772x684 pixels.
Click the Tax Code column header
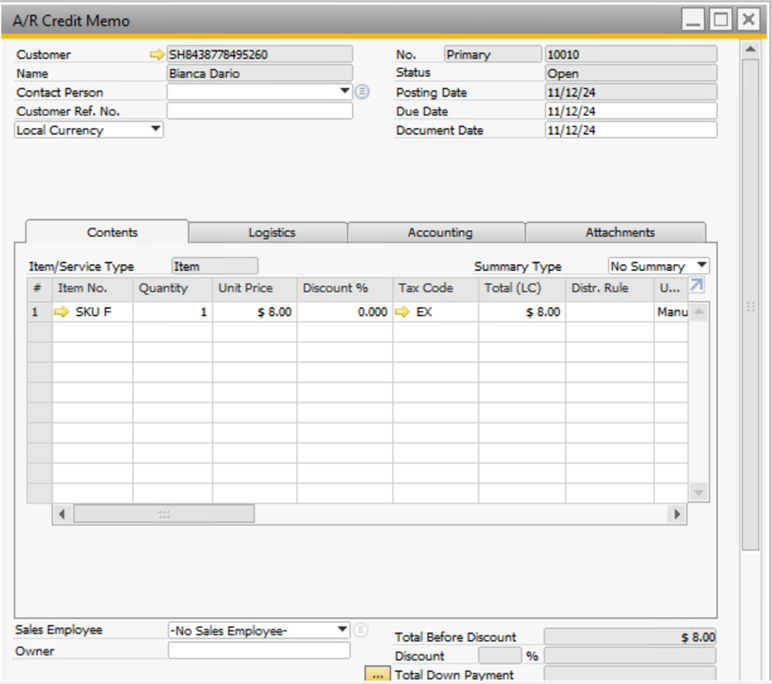436,288
